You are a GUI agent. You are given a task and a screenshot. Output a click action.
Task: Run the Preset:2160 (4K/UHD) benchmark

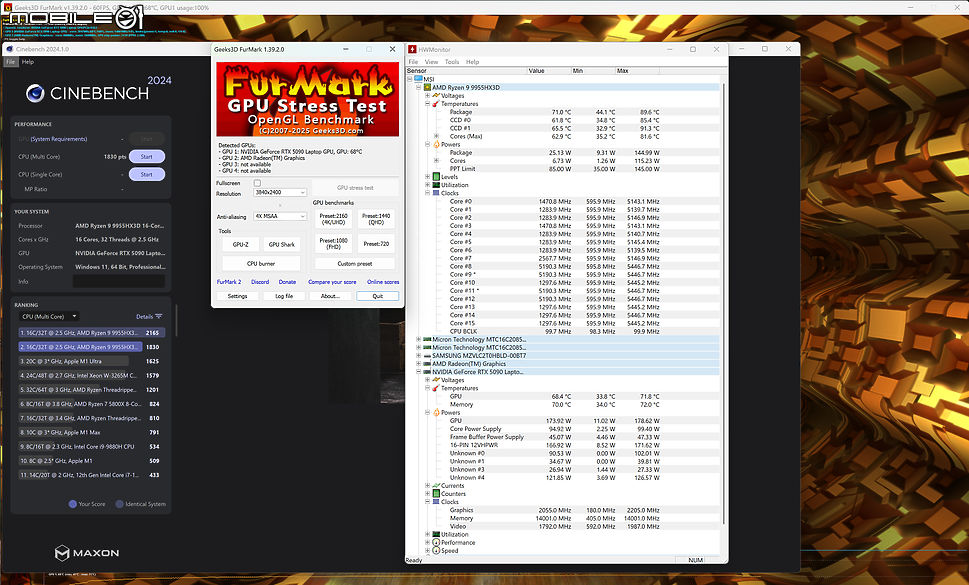coord(333,219)
